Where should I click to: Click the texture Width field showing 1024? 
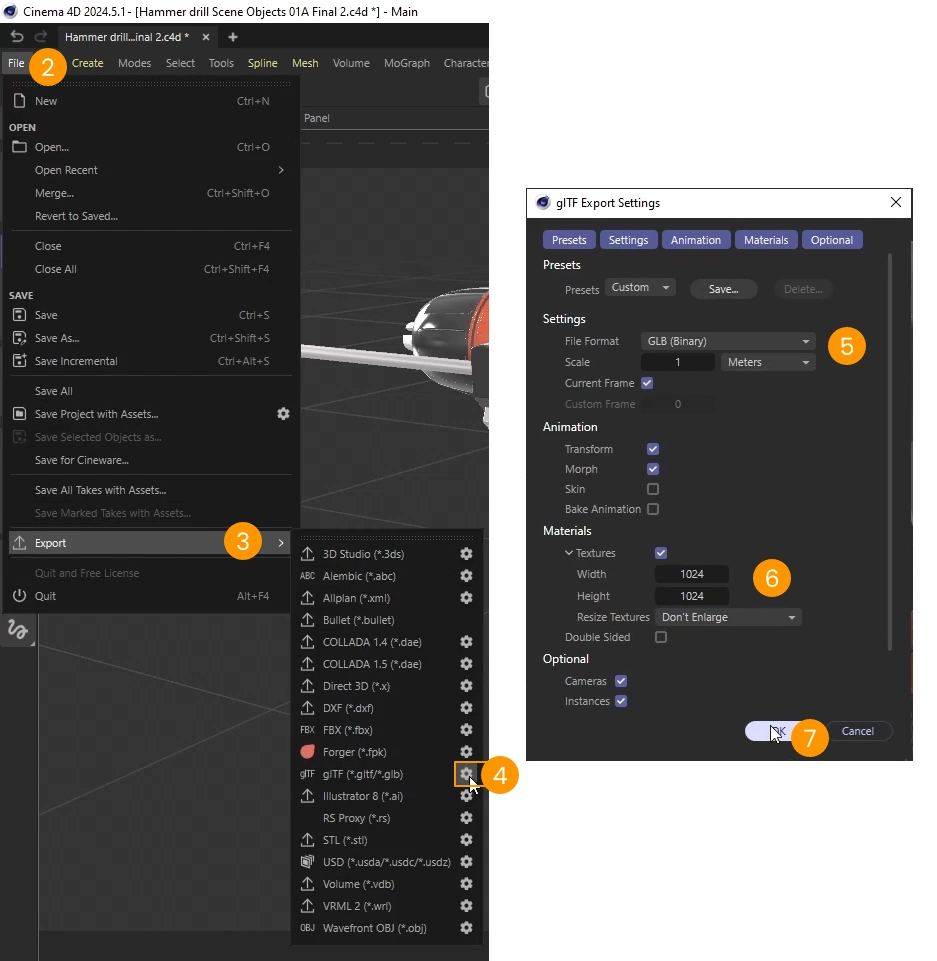692,575
